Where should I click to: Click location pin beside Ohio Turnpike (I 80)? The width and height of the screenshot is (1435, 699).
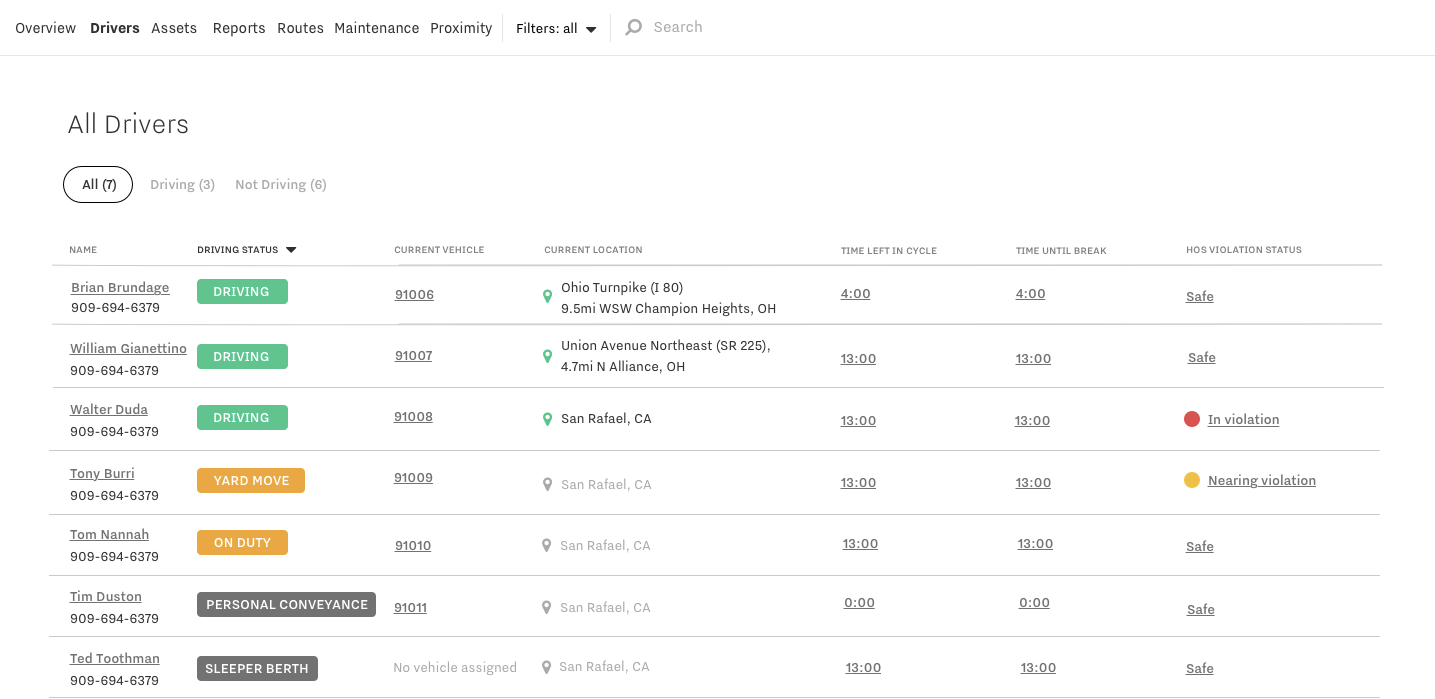coord(547,296)
